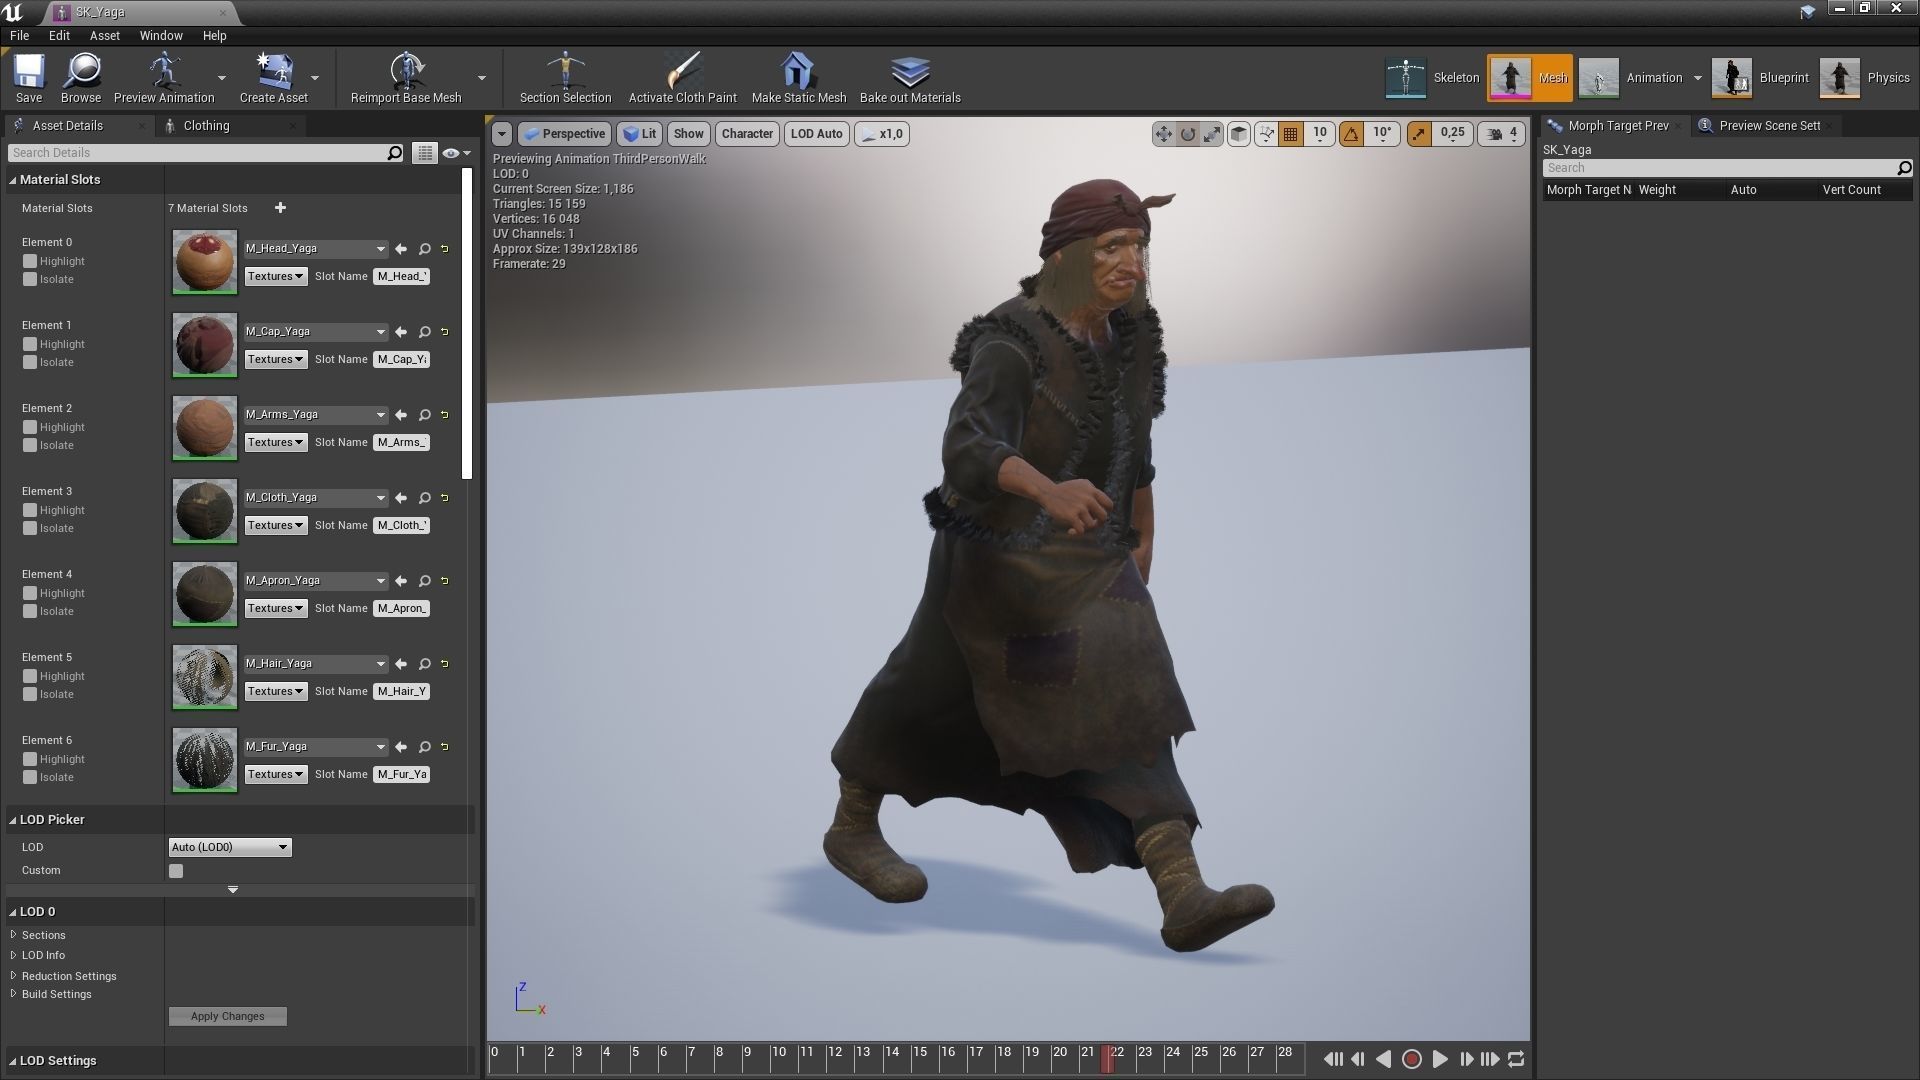This screenshot has width=1920, height=1080.
Task: Open the File menu
Action: (19, 35)
